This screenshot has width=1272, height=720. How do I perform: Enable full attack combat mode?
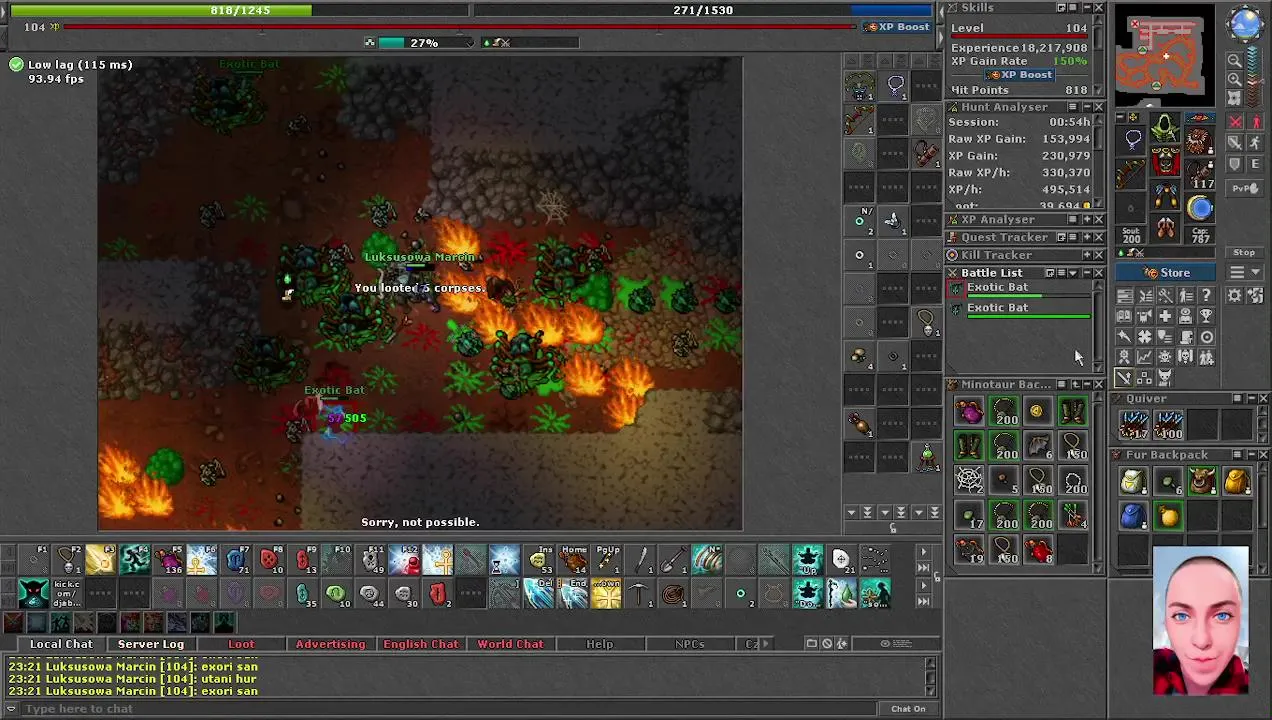tap(1235, 121)
